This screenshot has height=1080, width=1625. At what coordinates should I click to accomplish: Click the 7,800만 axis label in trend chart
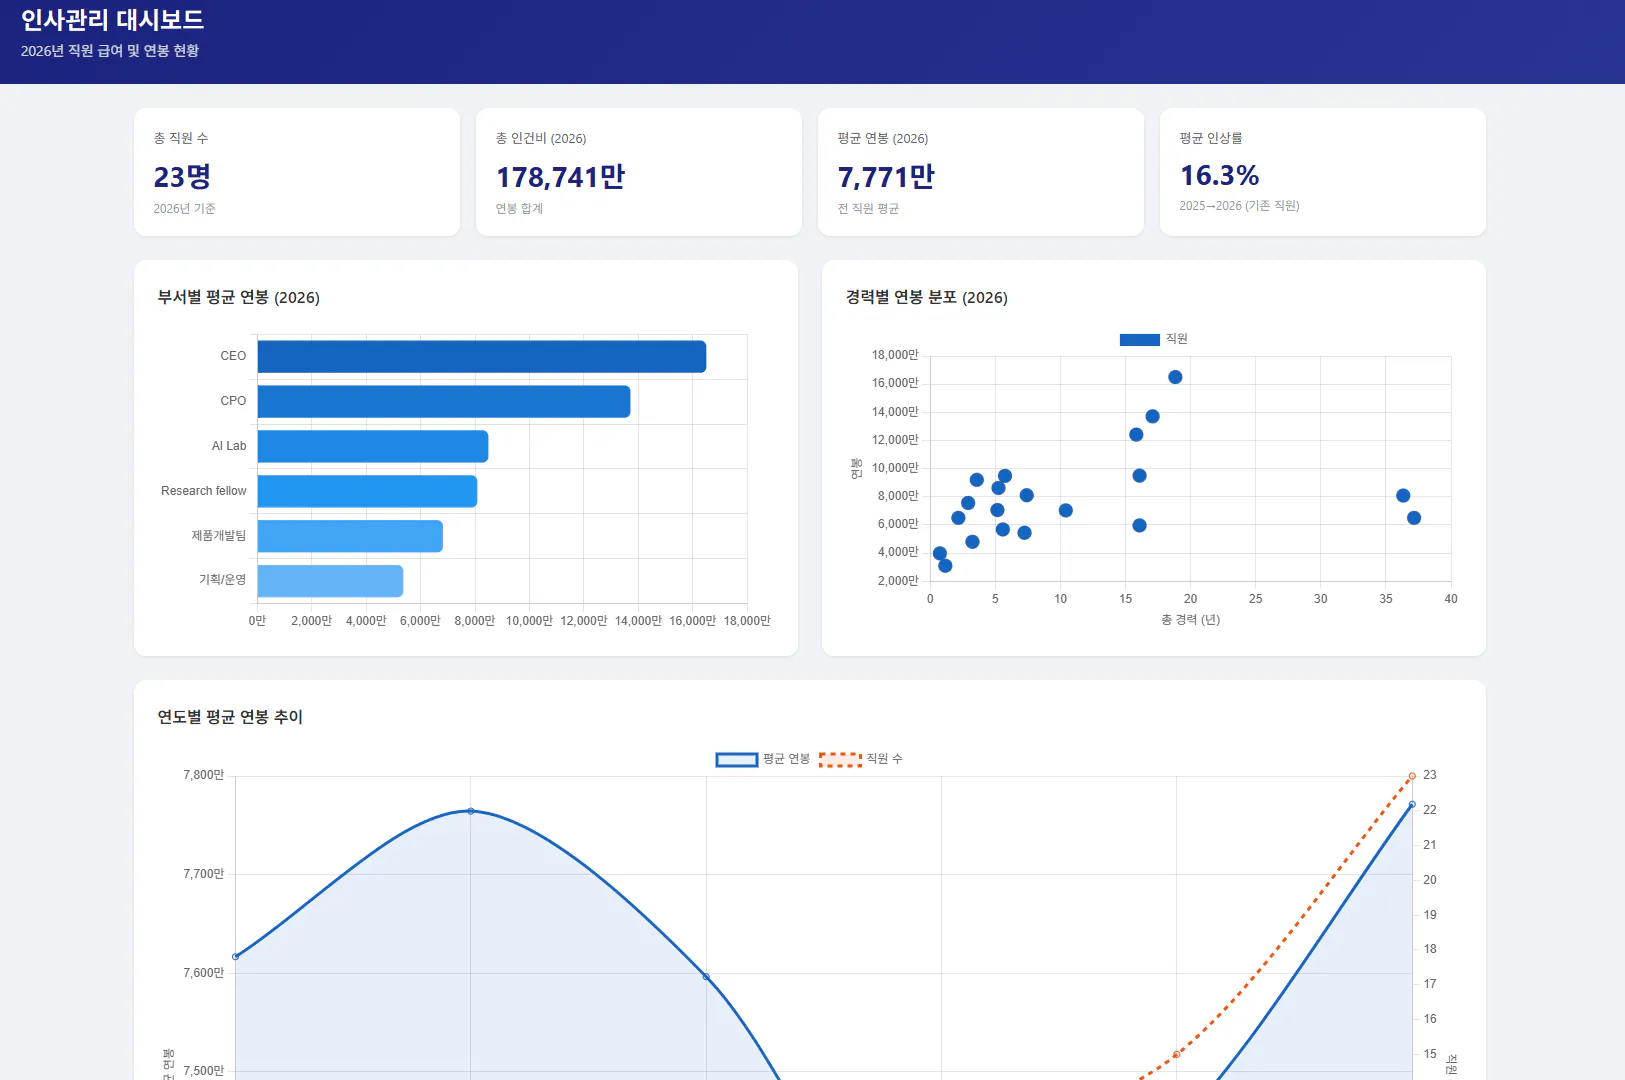pyautogui.click(x=203, y=775)
